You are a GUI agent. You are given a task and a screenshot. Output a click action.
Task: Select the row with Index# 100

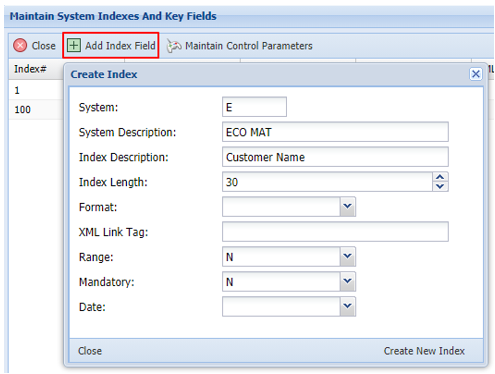click(x=36, y=109)
